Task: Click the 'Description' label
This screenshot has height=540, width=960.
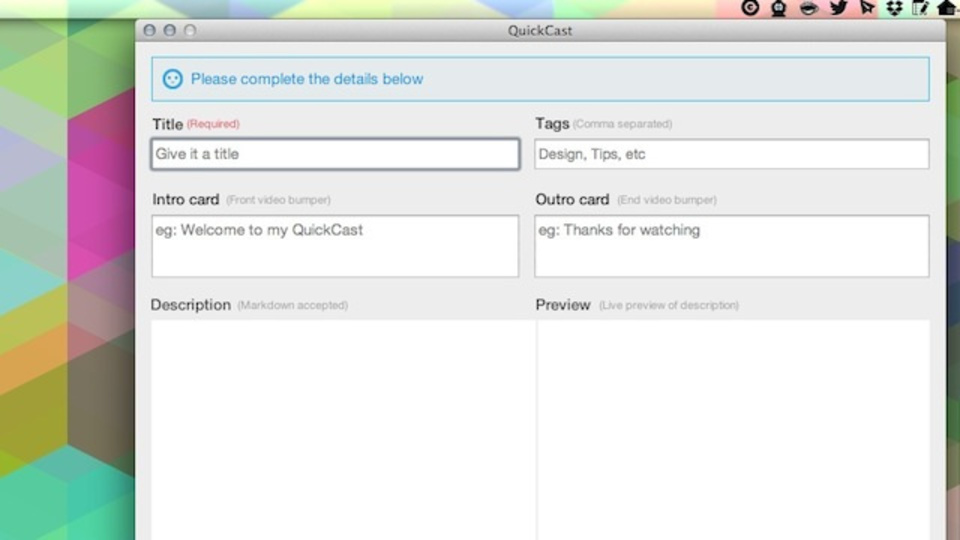Action: [x=191, y=305]
